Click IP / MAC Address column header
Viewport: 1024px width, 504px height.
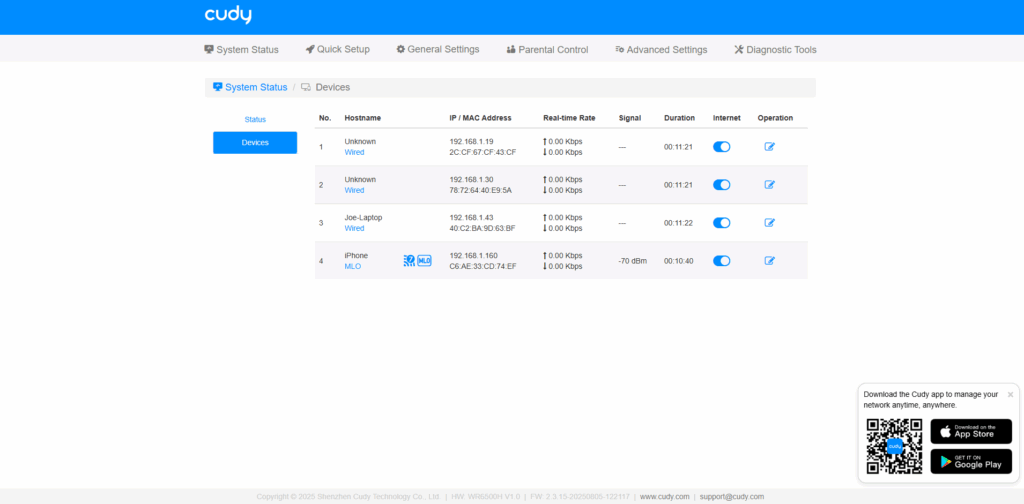pyautogui.click(x=481, y=118)
